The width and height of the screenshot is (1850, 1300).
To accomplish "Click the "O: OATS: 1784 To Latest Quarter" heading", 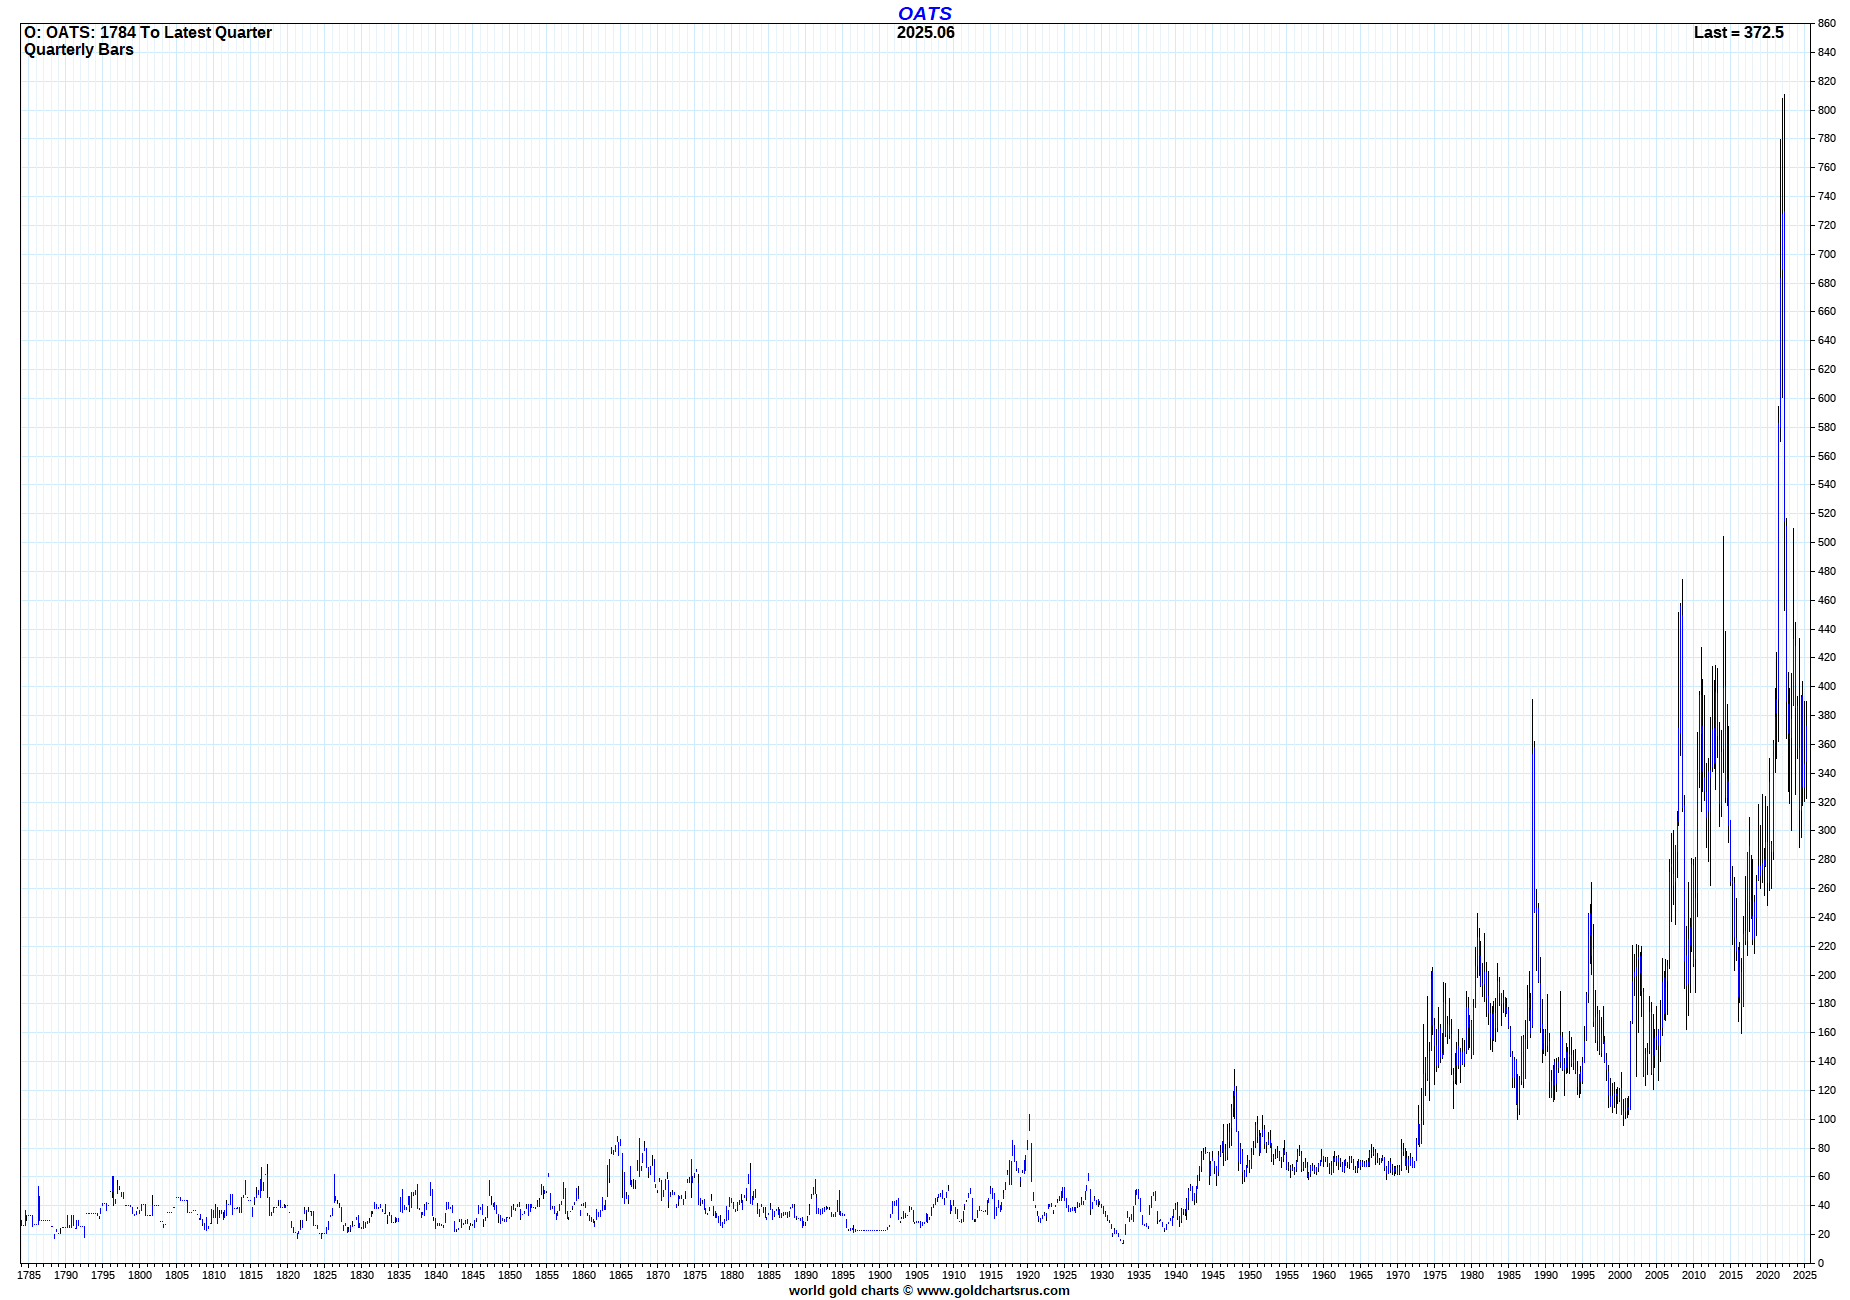I will pyautogui.click(x=148, y=33).
